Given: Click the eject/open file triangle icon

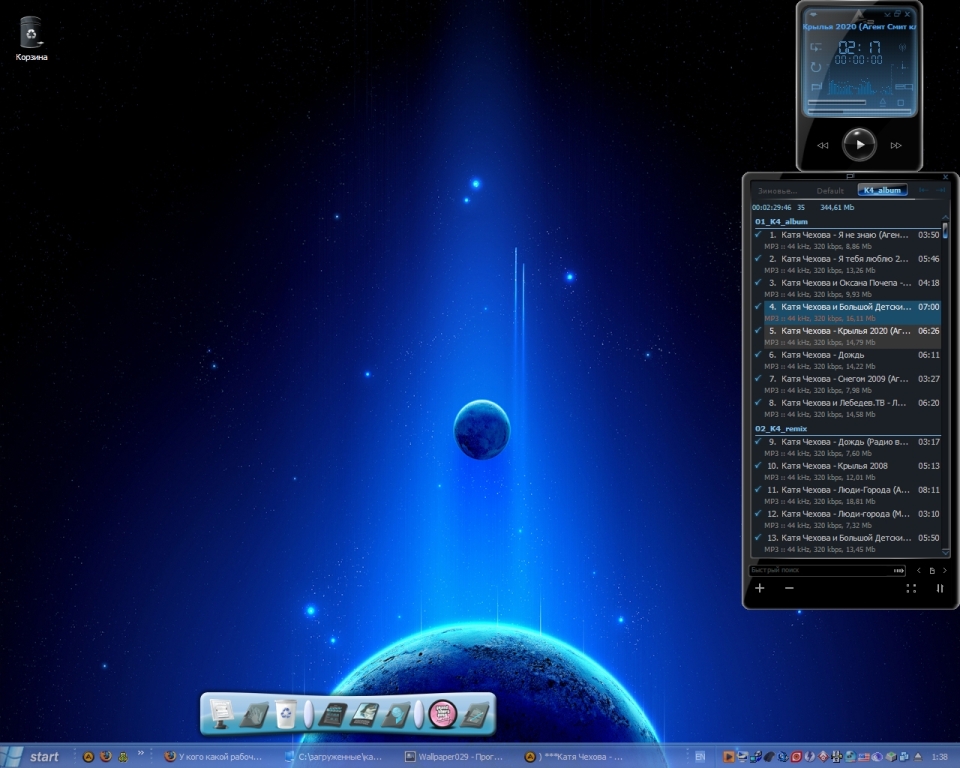Looking at the screenshot, I should click(x=883, y=102).
